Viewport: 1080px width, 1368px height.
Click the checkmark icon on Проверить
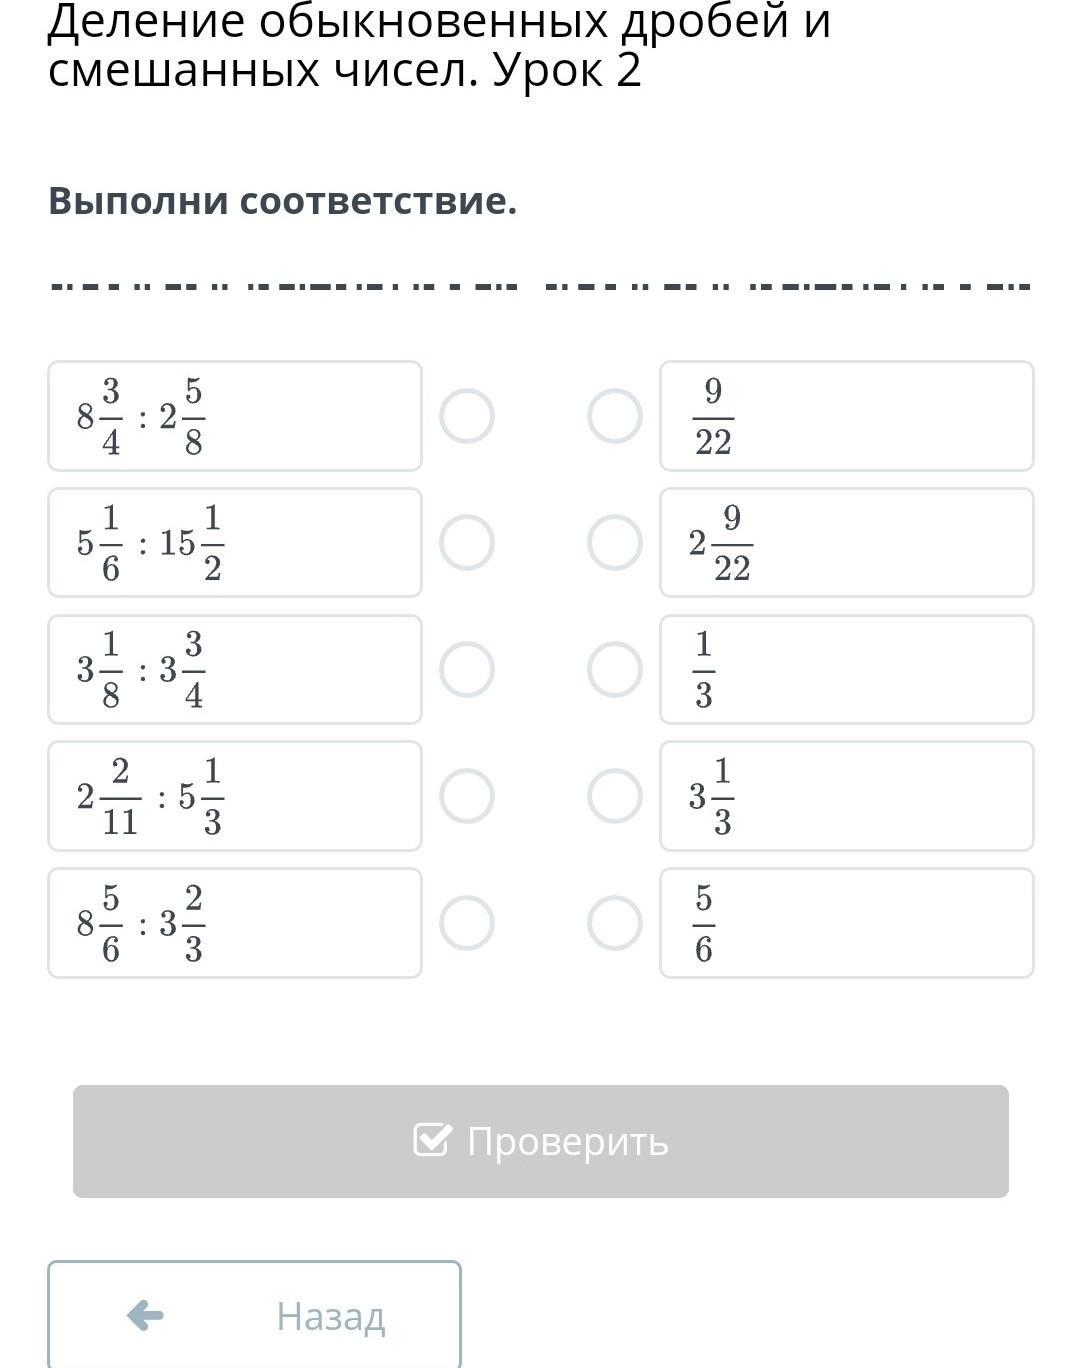(x=432, y=1140)
